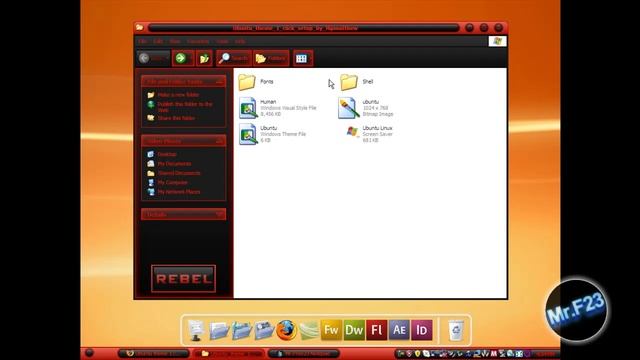
Task: Click Make a new folder link
Action: tap(178, 95)
